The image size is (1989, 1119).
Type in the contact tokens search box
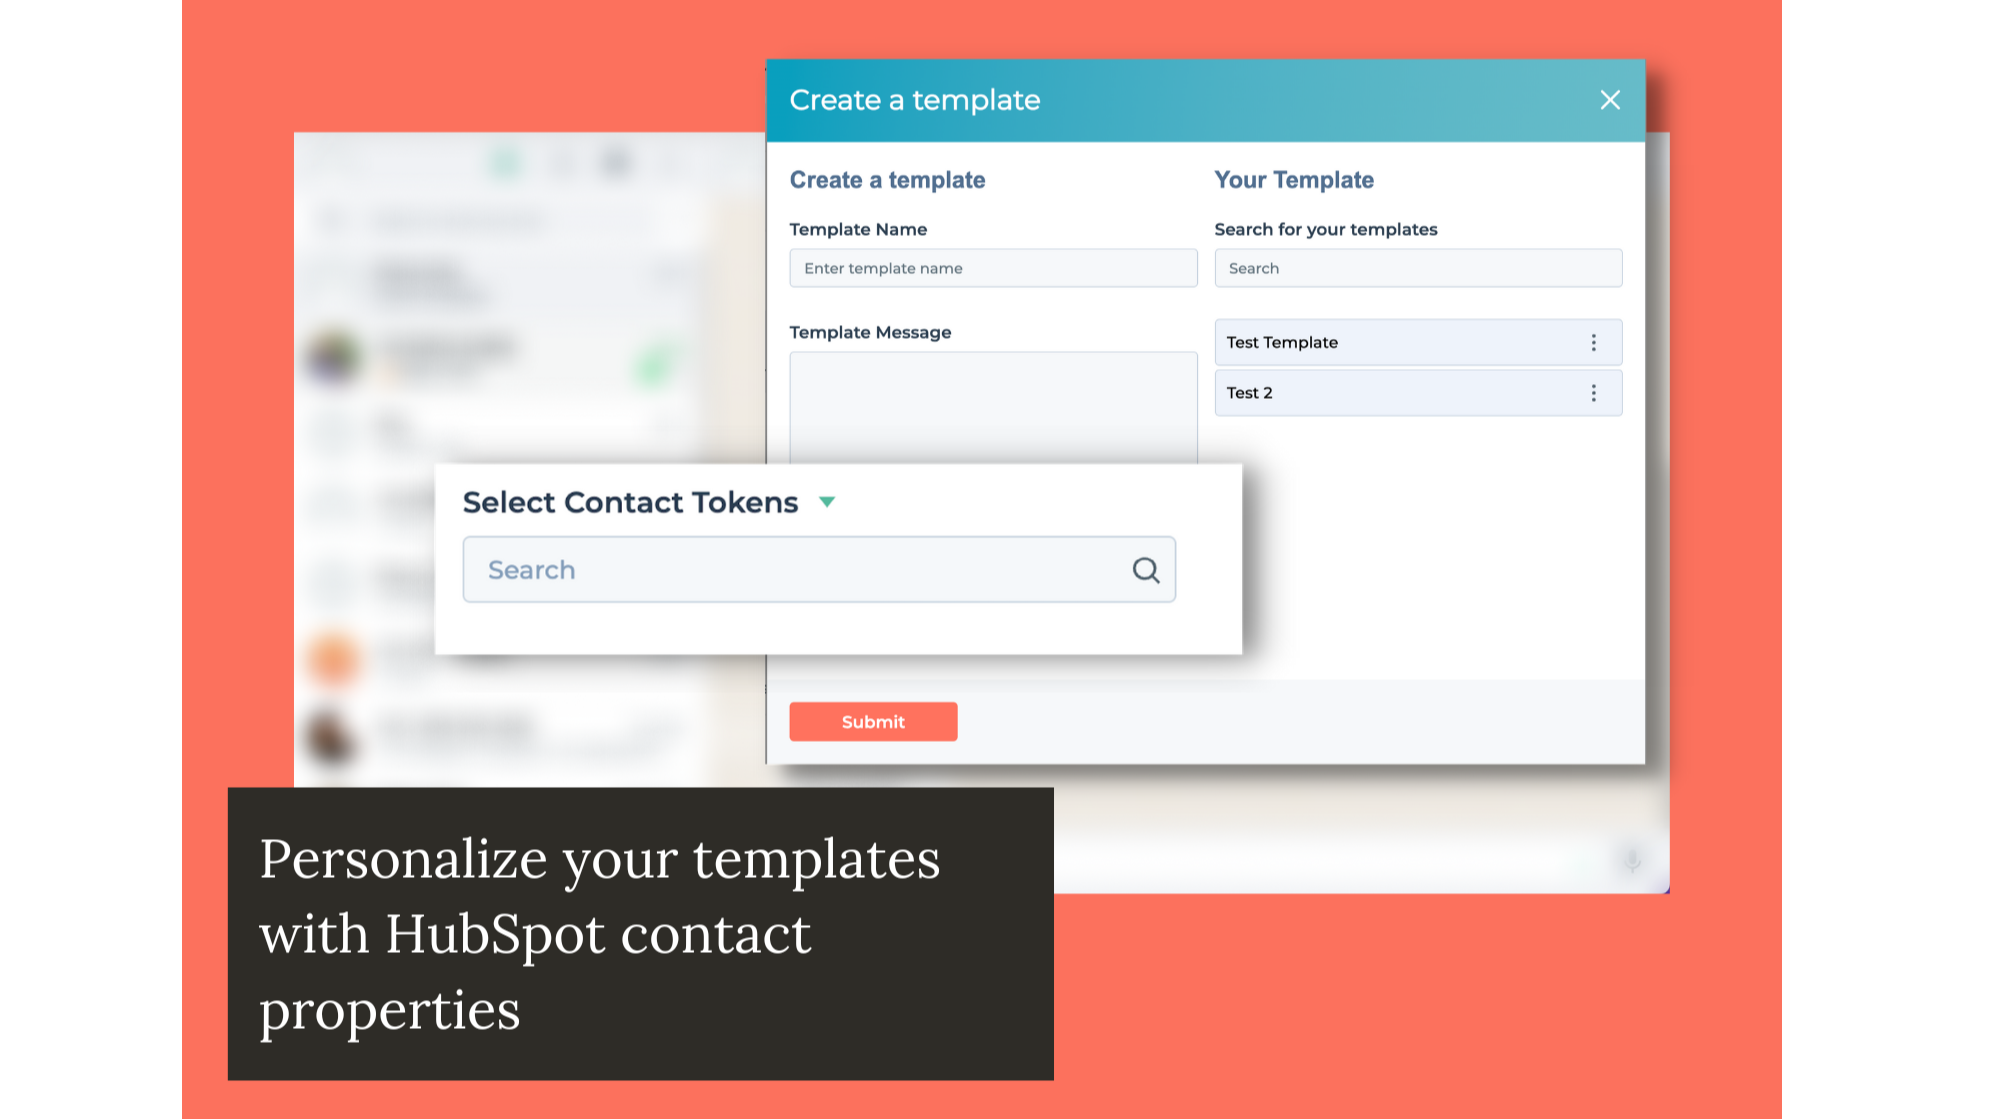point(820,570)
